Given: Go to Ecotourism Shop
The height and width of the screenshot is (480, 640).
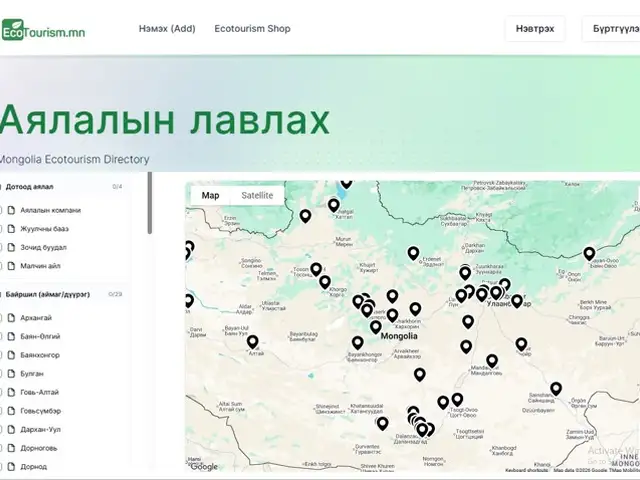Looking at the screenshot, I should tap(252, 29).
